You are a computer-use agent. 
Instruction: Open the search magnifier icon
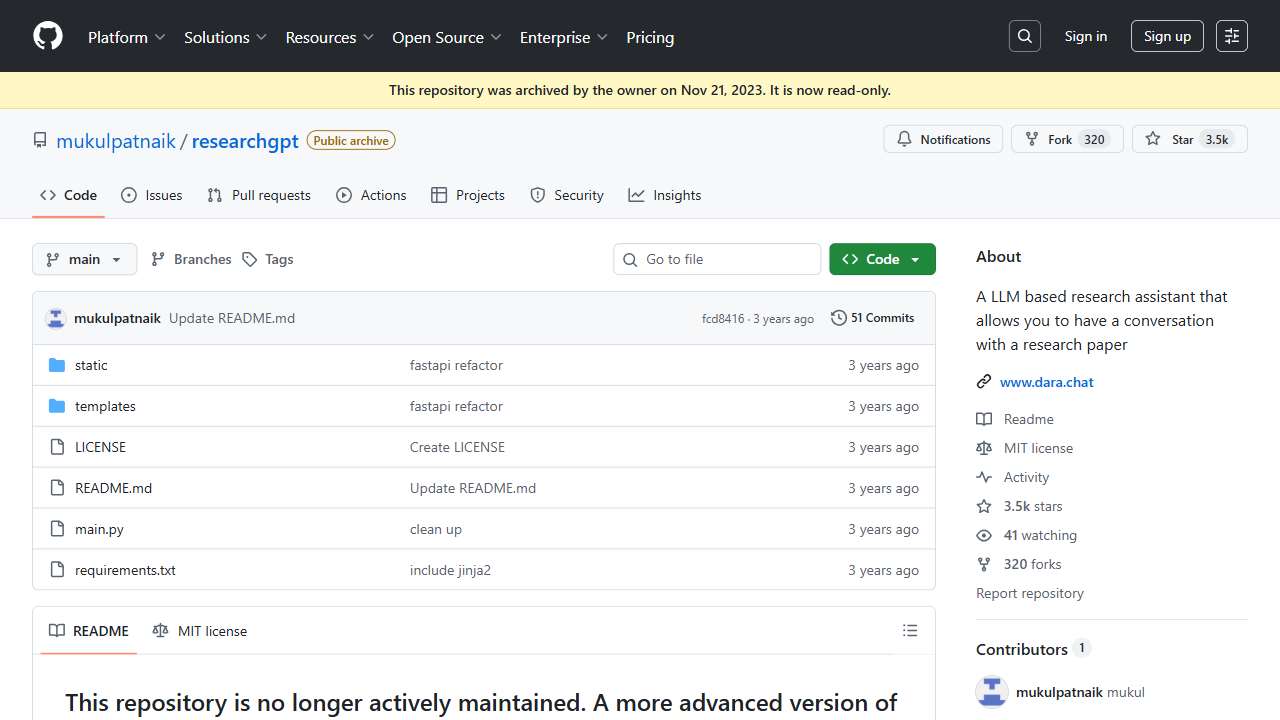pos(1024,36)
